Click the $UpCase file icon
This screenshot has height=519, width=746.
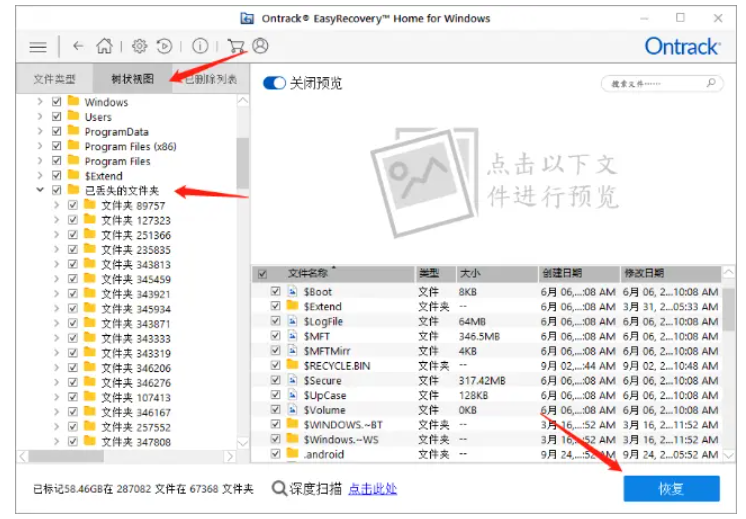click(x=293, y=394)
